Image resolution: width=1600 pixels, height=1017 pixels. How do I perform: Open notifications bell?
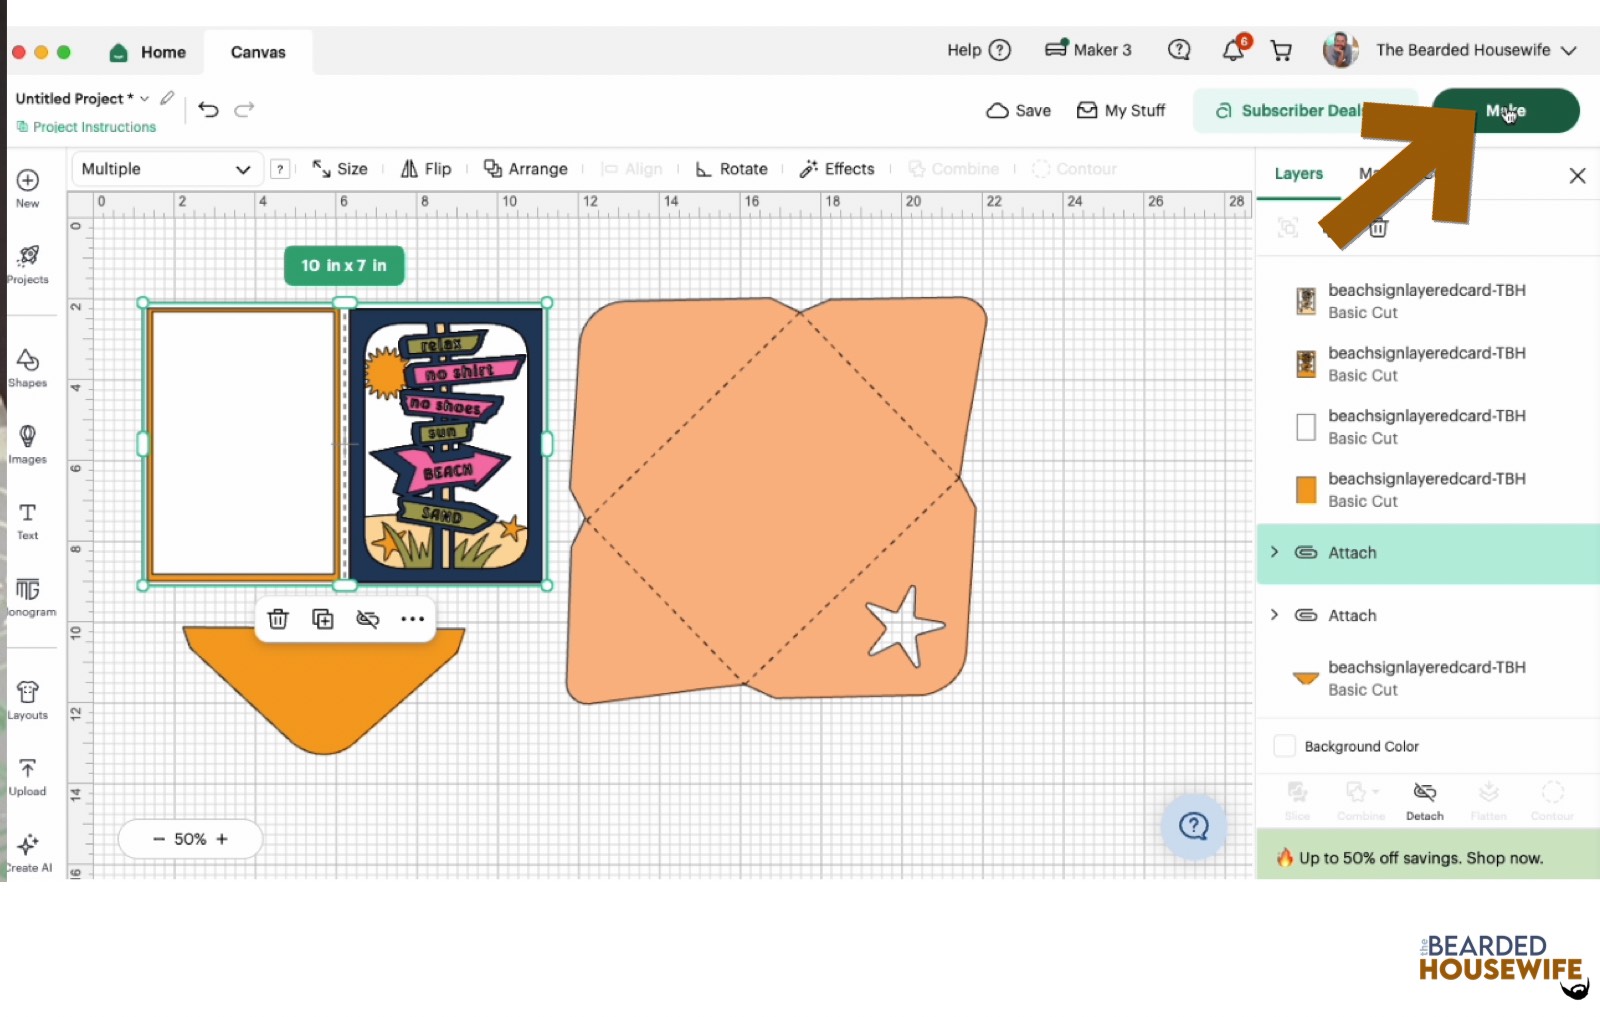click(x=1234, y=49)
